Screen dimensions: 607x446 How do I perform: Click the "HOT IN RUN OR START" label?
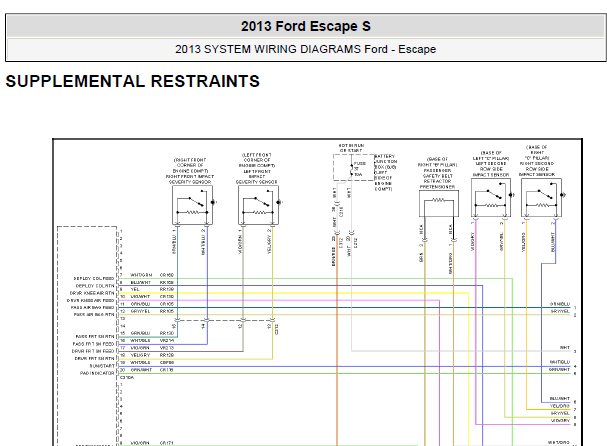[351, 148]
